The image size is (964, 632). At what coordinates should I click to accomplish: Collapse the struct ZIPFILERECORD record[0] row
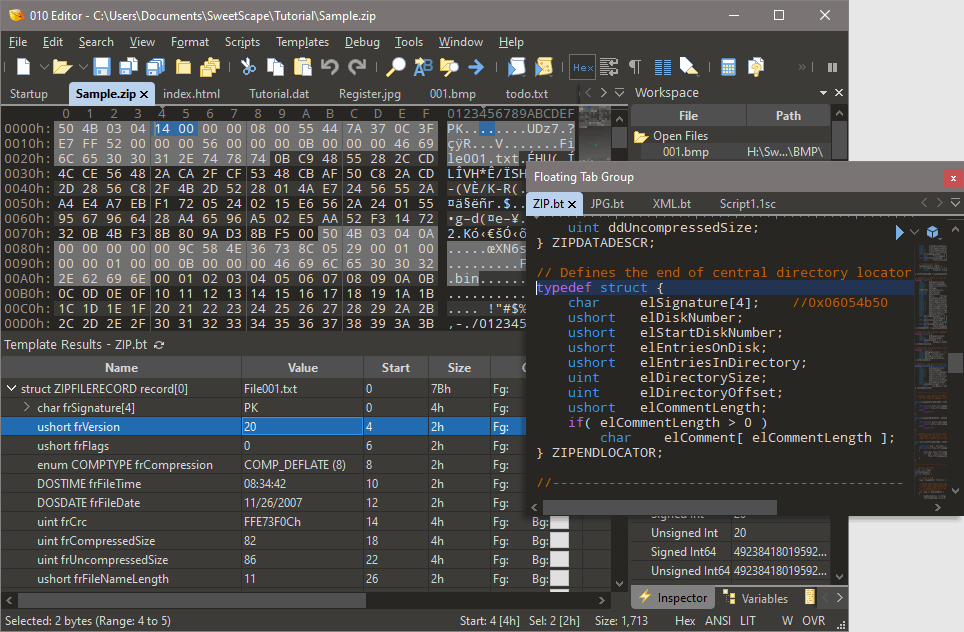tap(11, 389)
